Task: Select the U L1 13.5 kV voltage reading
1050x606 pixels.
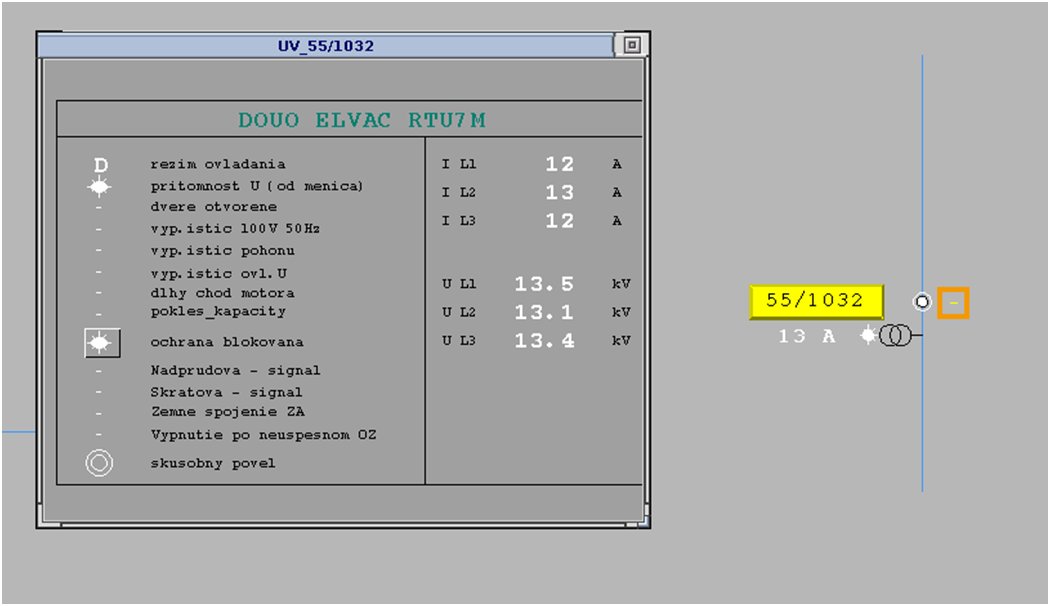Action: coord(544,285)
